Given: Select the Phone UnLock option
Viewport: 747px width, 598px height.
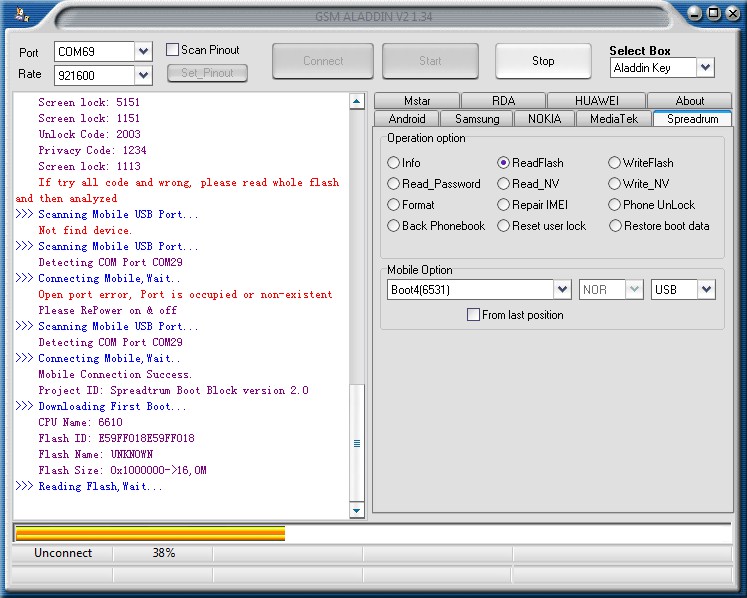Looking at the screenshot, I should pyautogui.click(x=615, y=205).
